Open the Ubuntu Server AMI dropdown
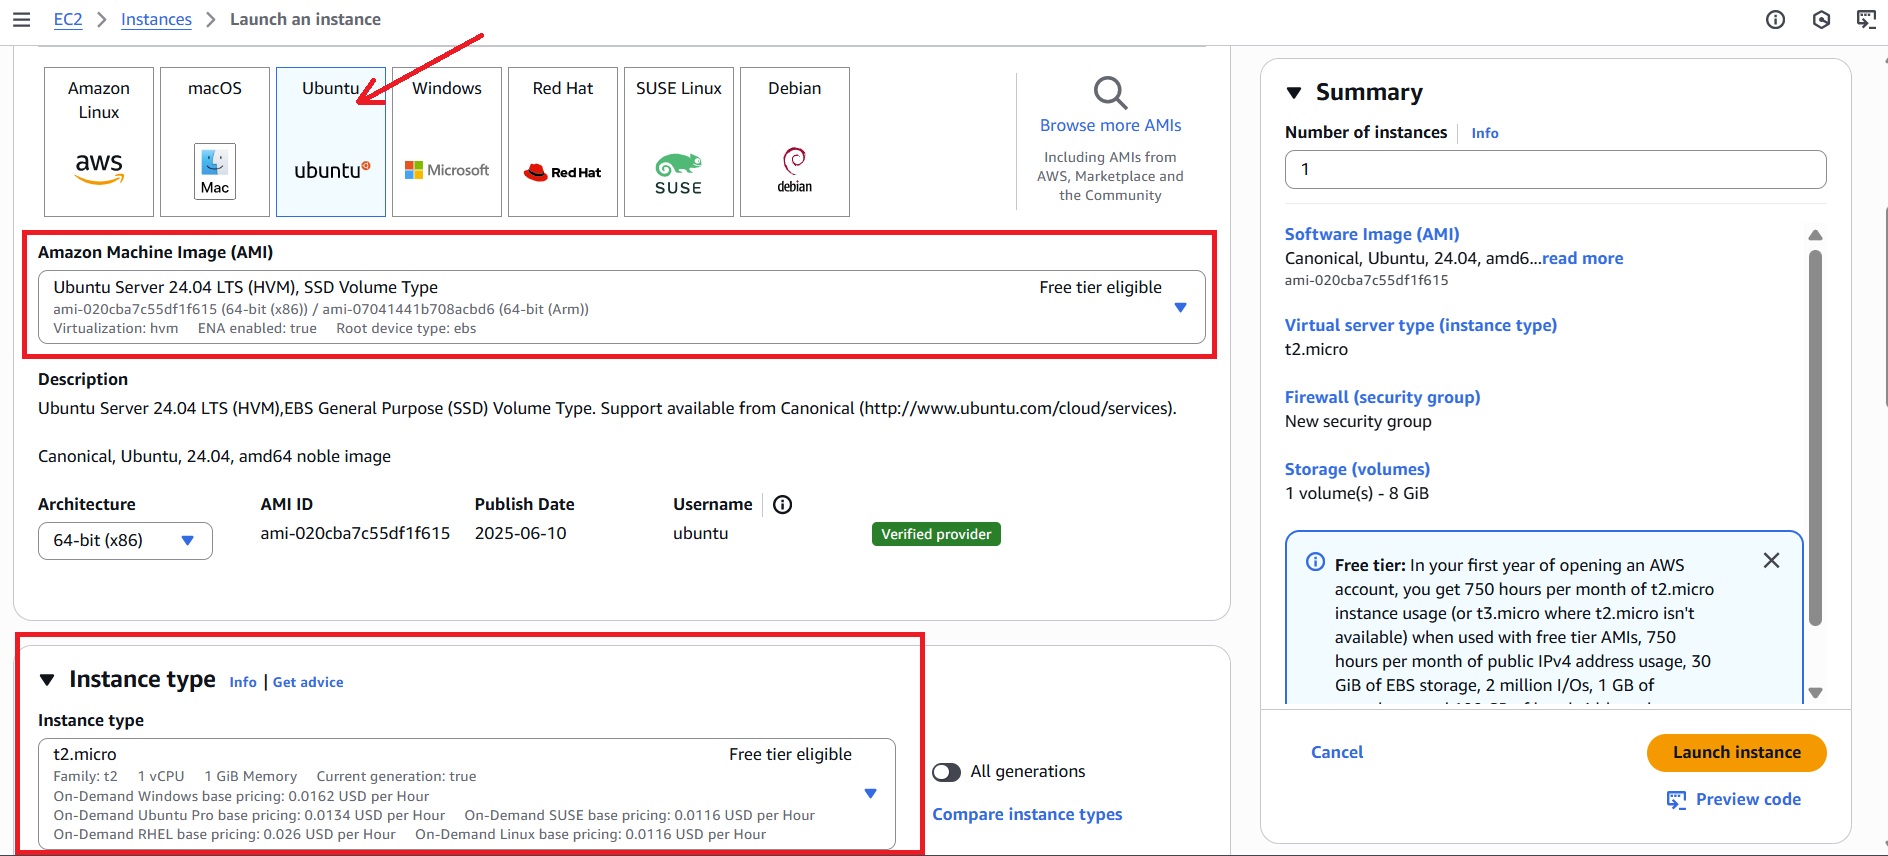 tap(1180, 308)
